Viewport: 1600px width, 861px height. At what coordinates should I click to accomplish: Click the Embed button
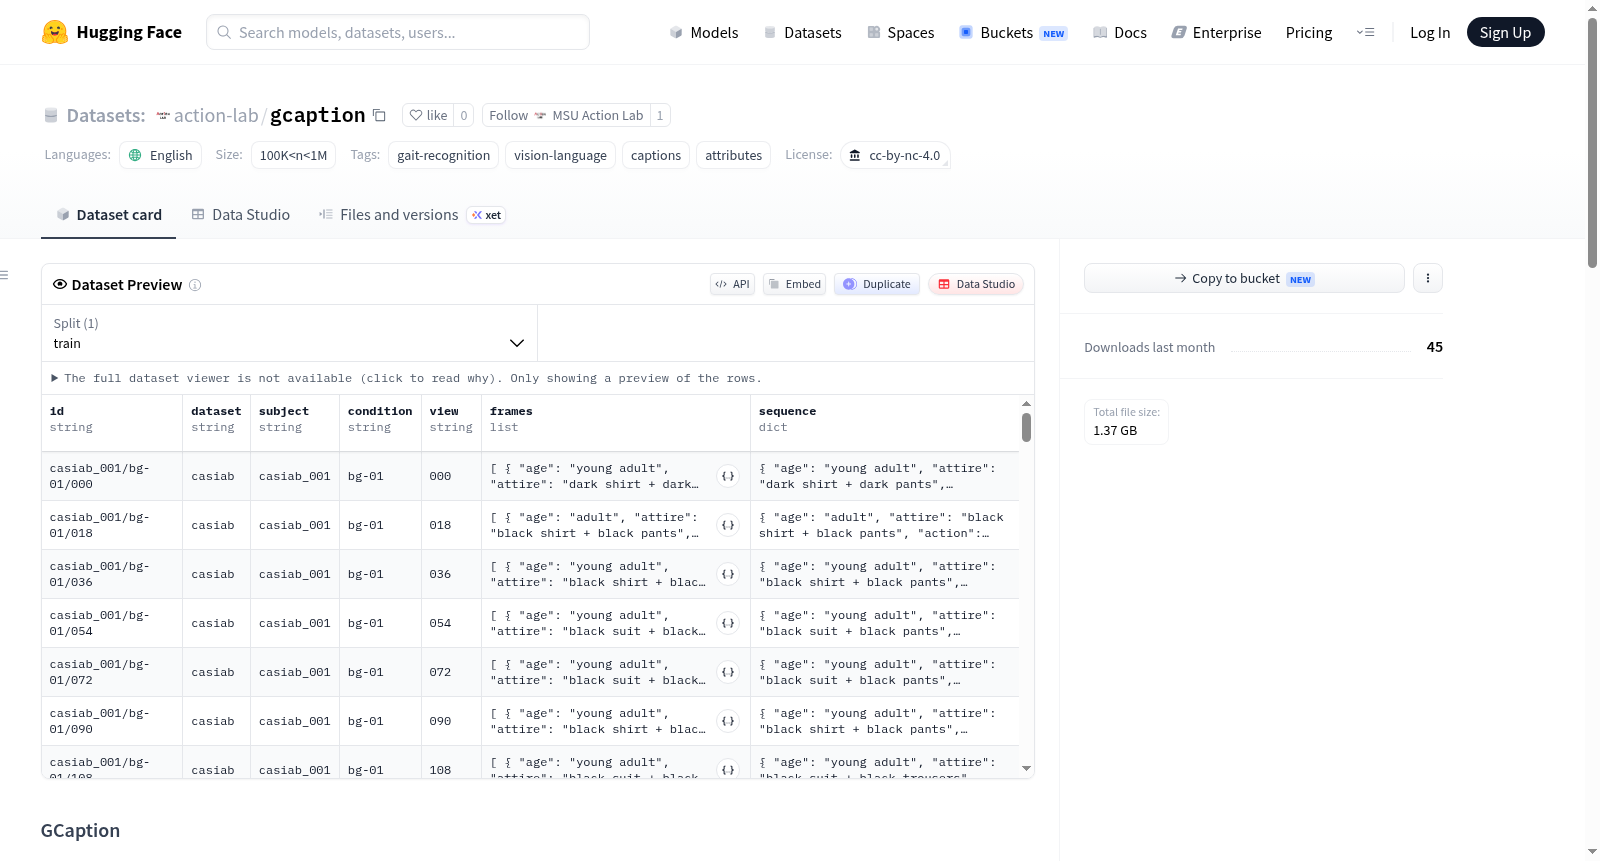click(795, 284)
